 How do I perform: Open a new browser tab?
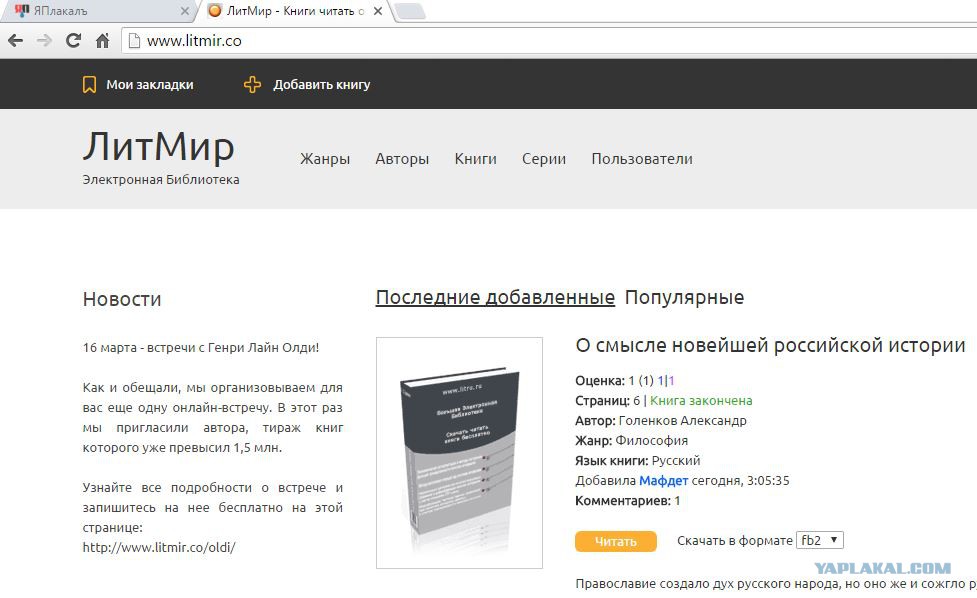(x=410, y=11)
